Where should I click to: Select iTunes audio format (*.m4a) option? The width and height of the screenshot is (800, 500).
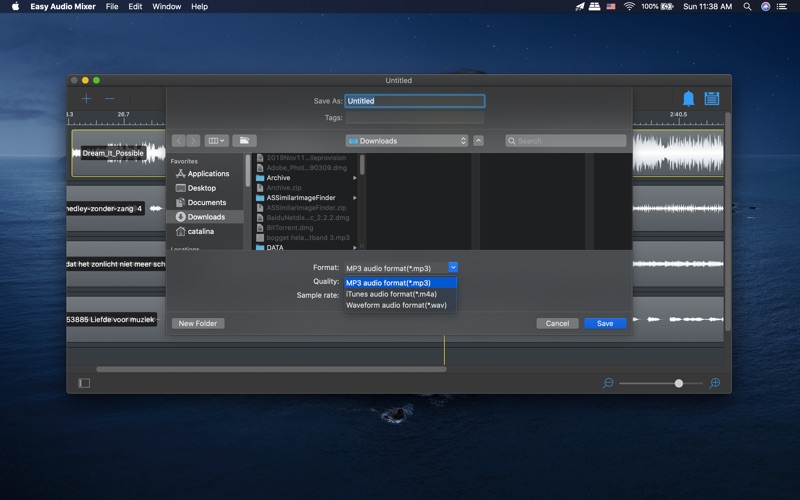pos(391,294)
